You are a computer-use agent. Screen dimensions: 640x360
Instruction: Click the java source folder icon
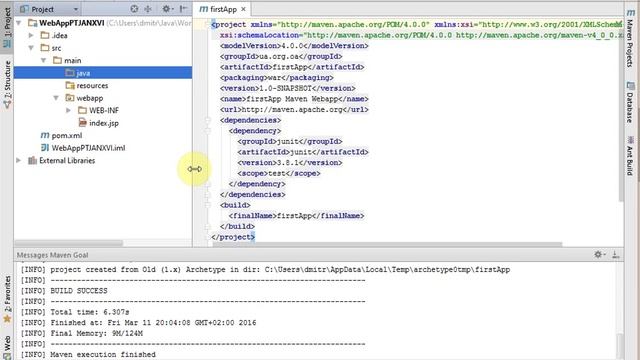(70, 73)
